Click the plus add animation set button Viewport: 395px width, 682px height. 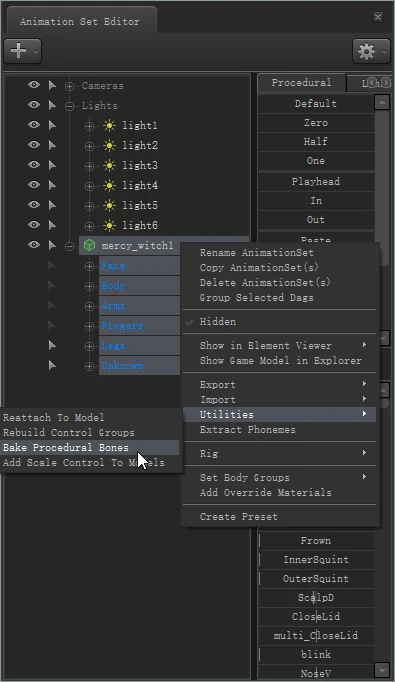(x=23, y=51)
